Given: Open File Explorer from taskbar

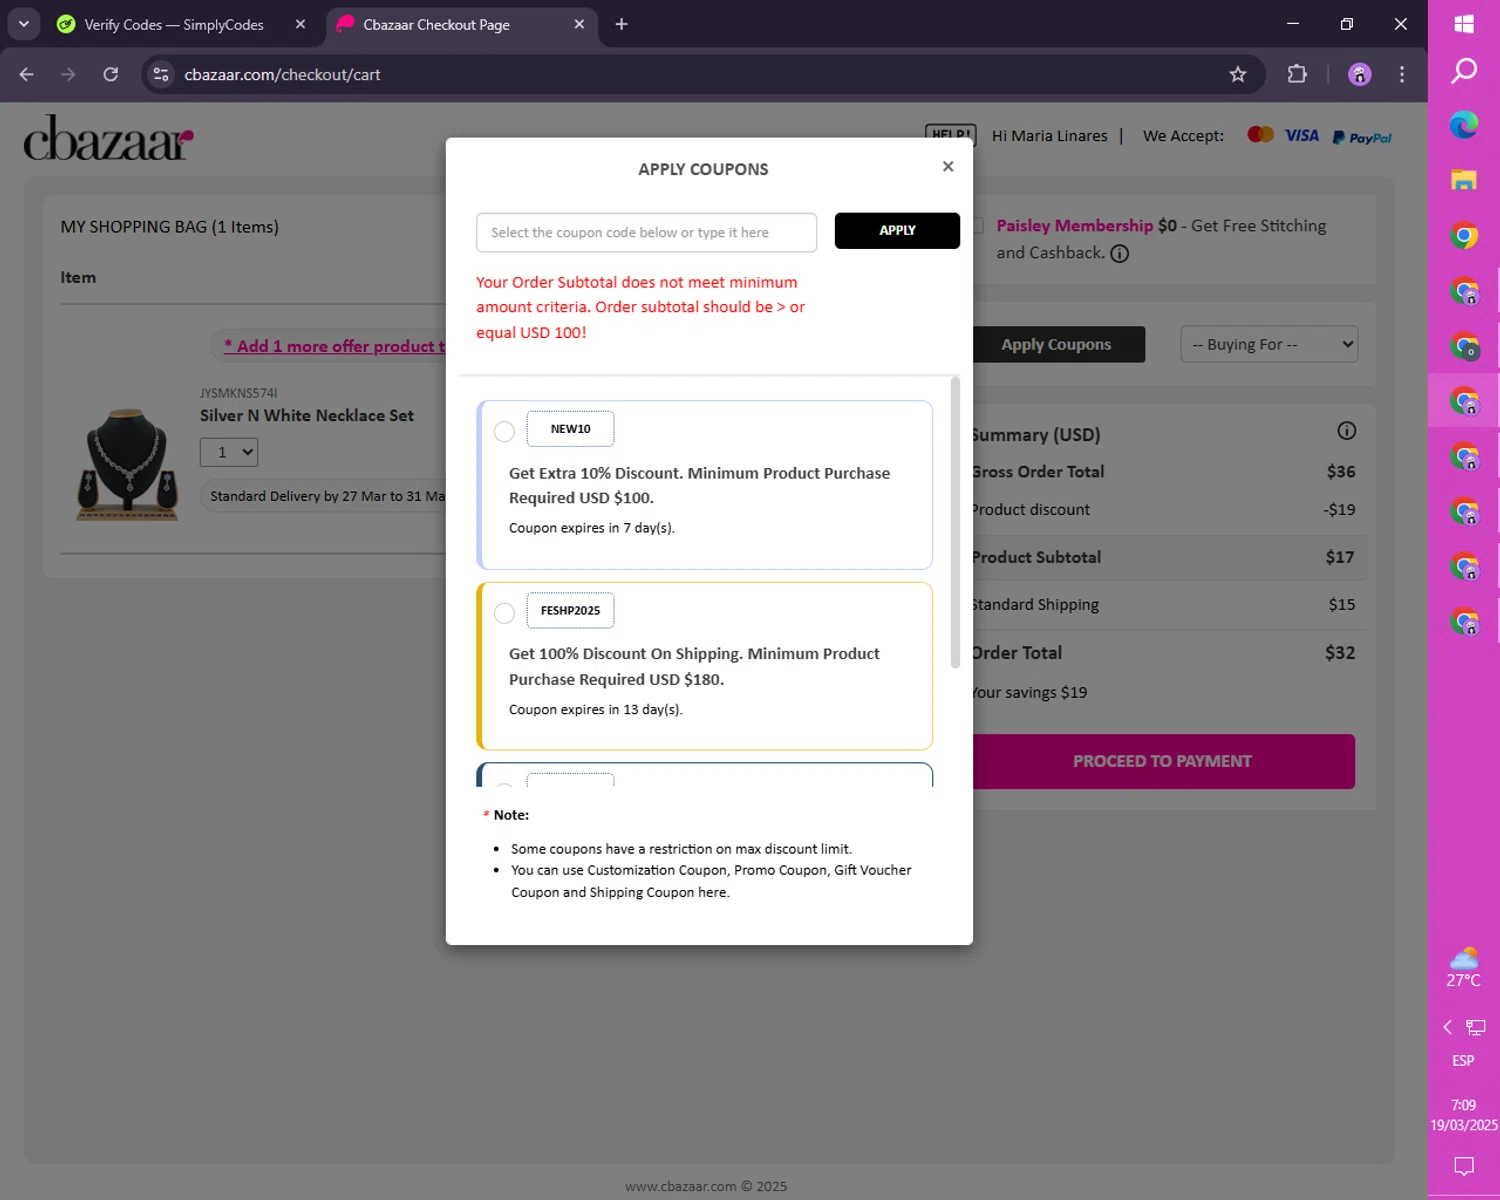Looking at the screenshot, I should (x=1464, y=180).
